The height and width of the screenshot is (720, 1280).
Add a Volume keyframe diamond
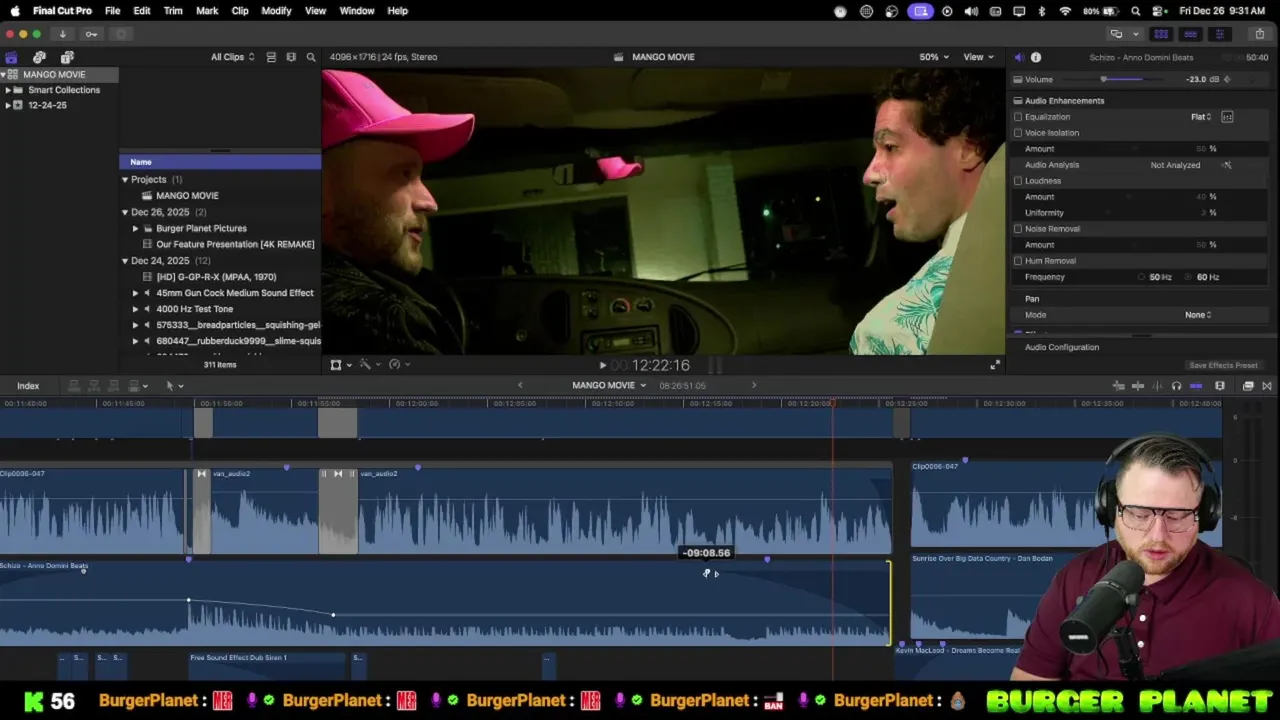pos(1227,79)
